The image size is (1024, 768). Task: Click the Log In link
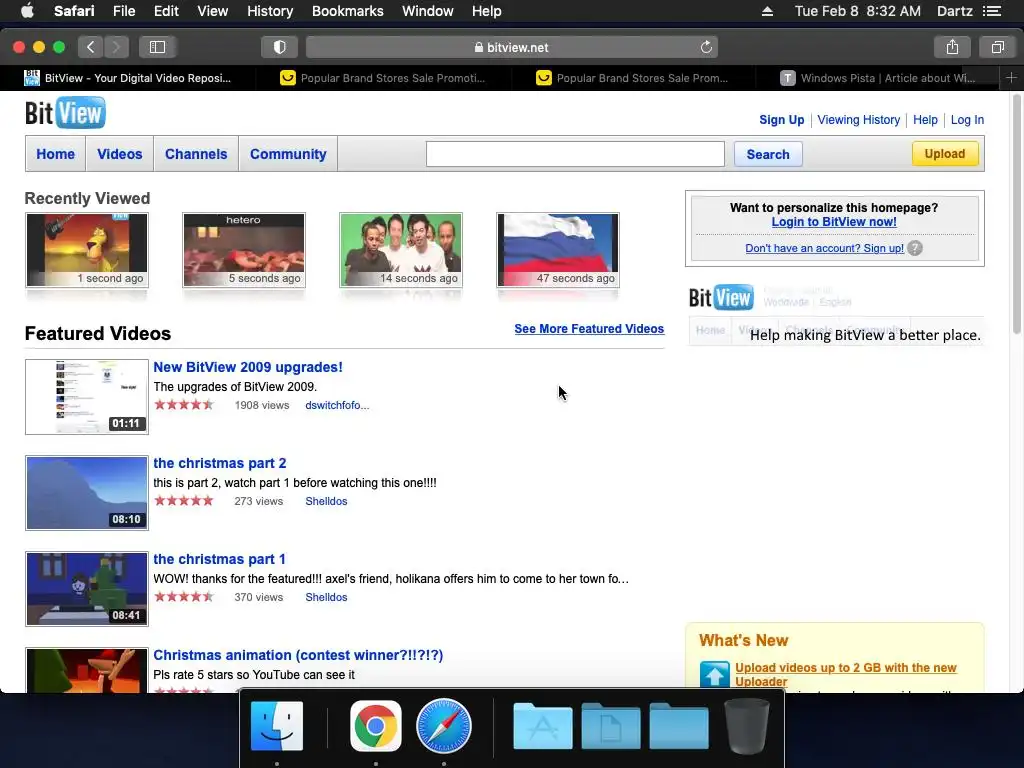[967, 120]
